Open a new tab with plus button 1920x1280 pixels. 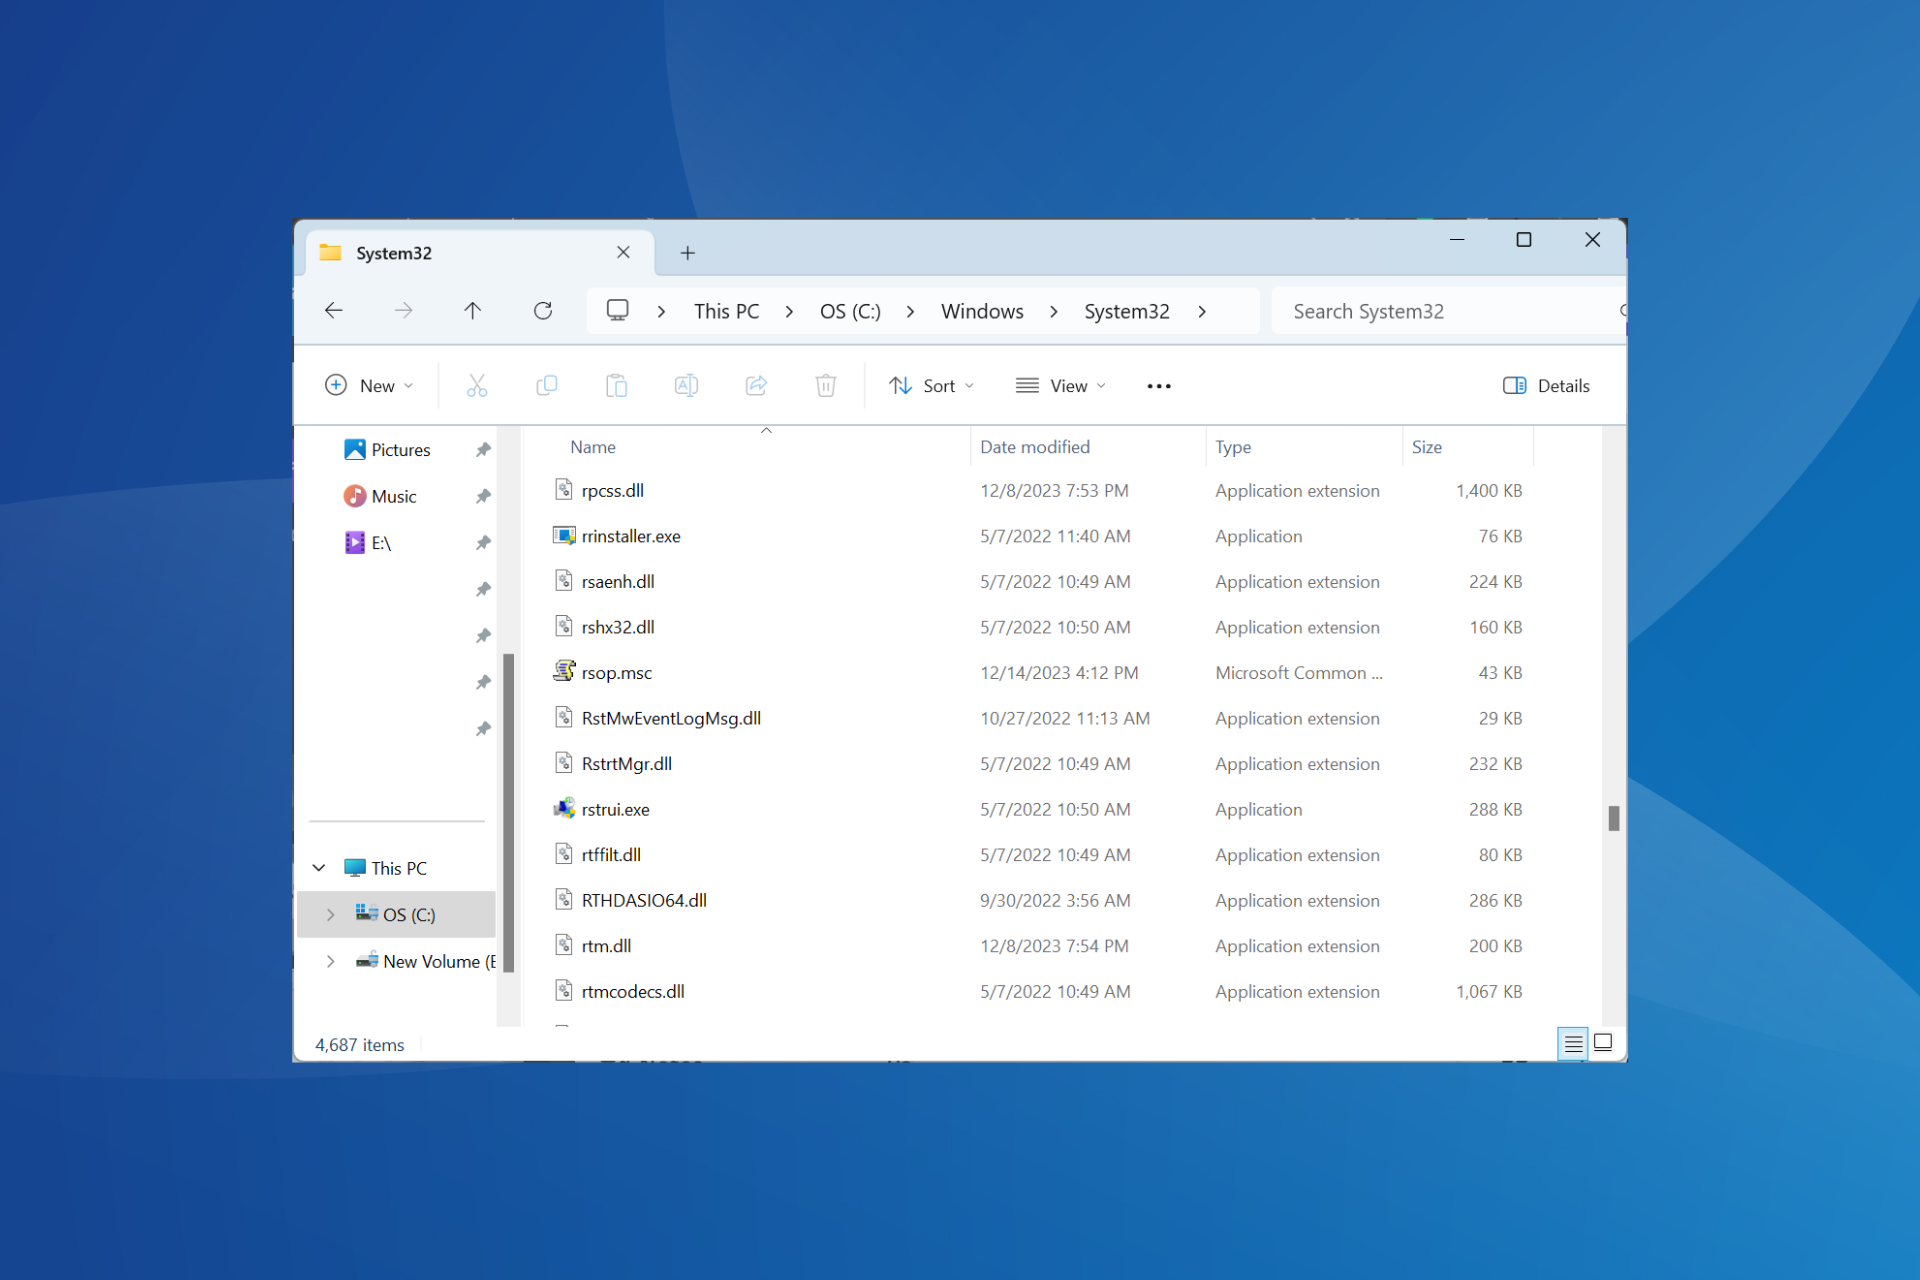point(688,253)
